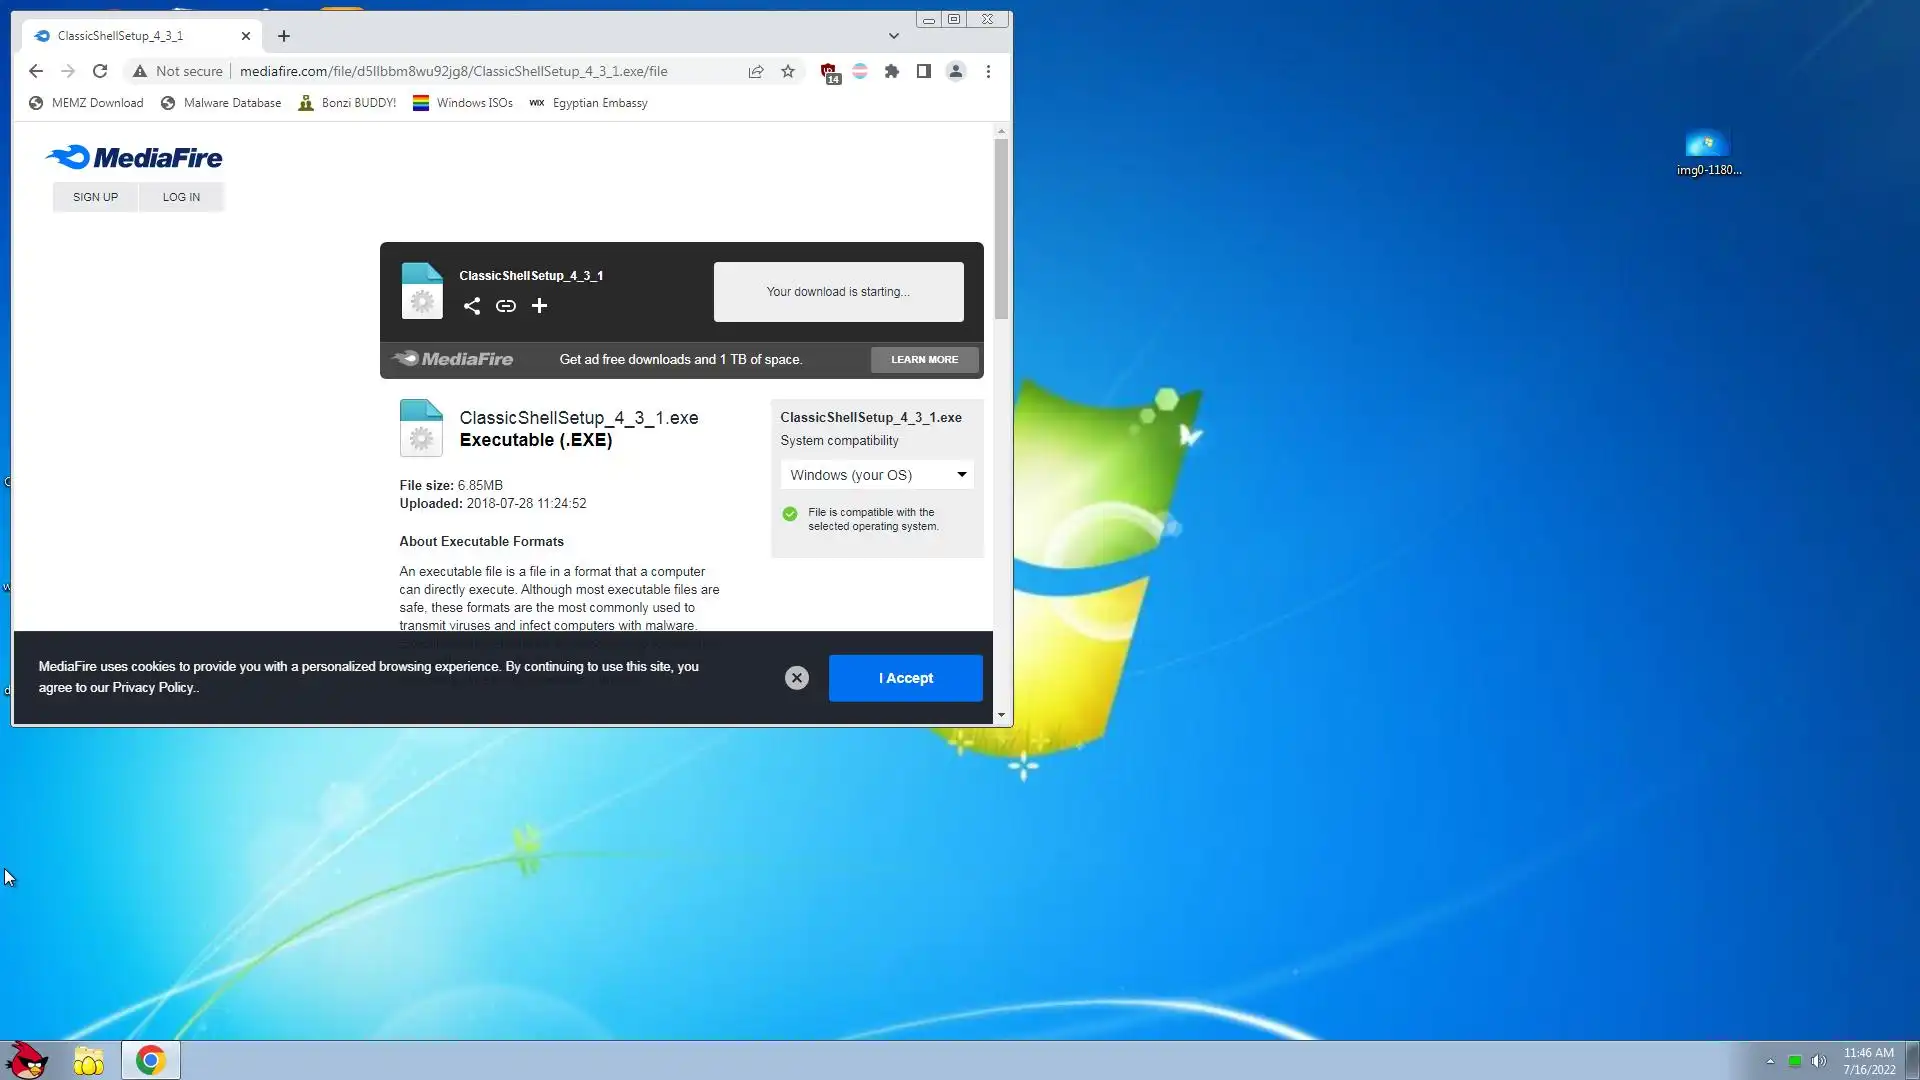The image size is (1920, 1080).
Task: Click the page vertical scrollbar thumb
Action: [x=1001, y=230]
